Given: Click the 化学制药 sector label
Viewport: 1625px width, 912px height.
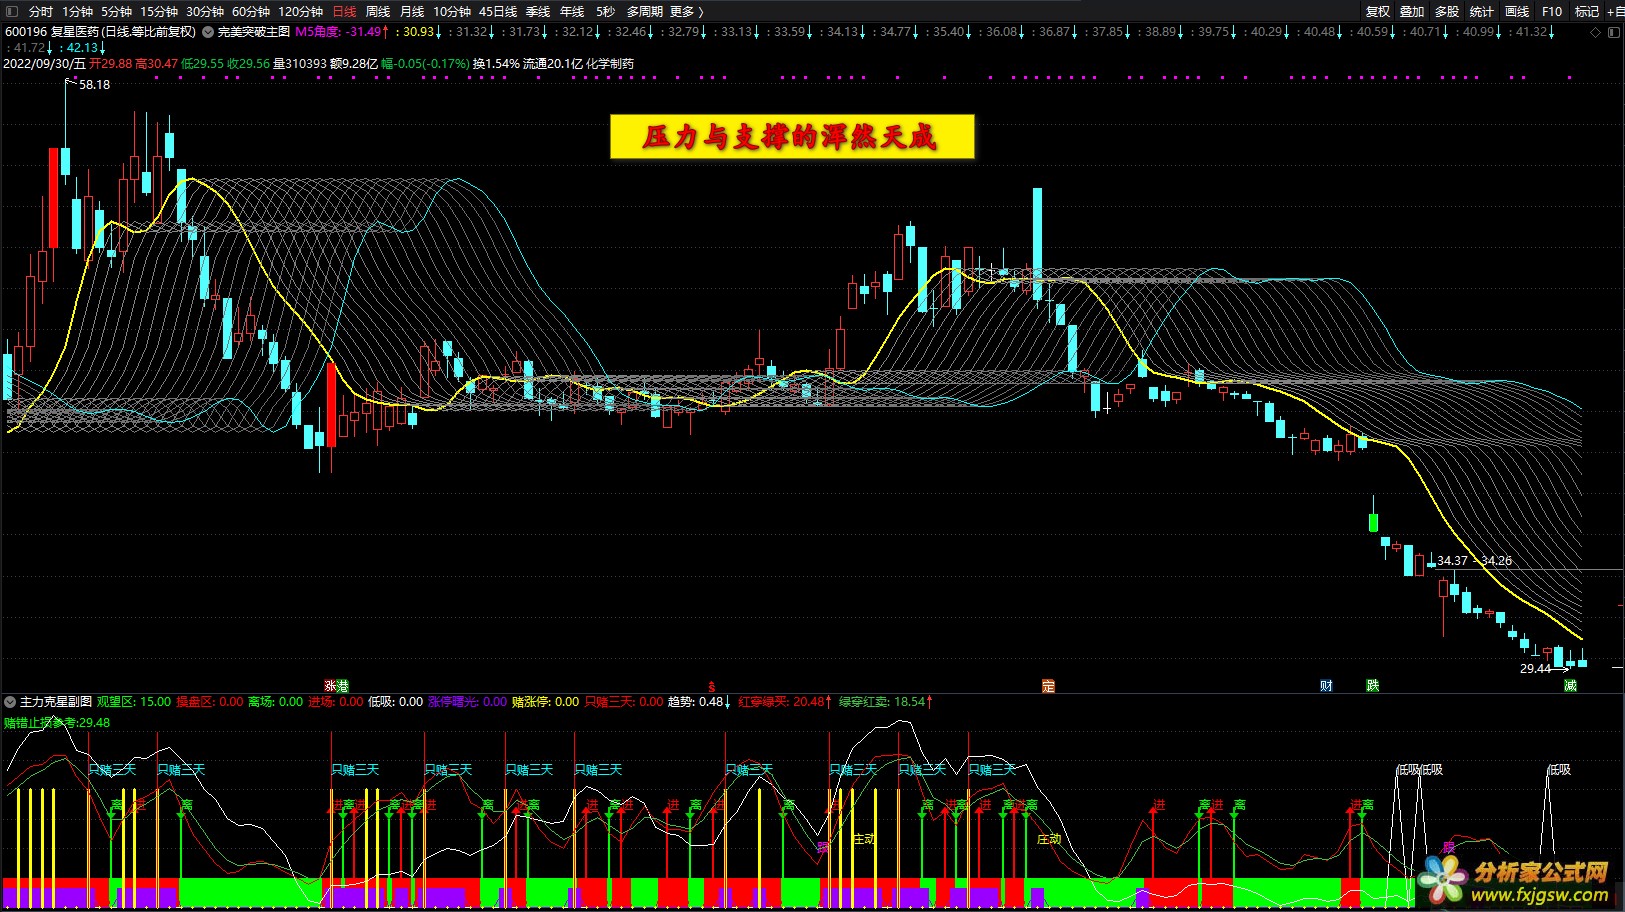Looking at the screenshot, I should point(610,64).
